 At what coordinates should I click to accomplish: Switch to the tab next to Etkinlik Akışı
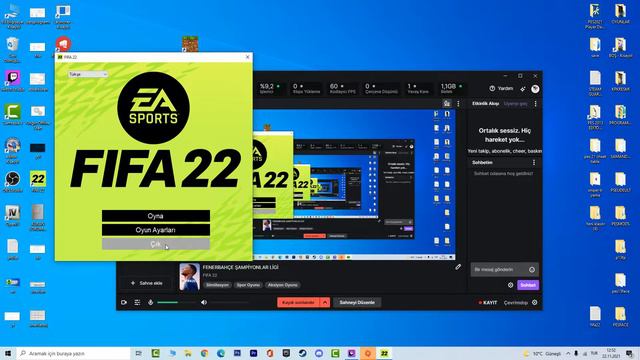[x=516, y=104]
